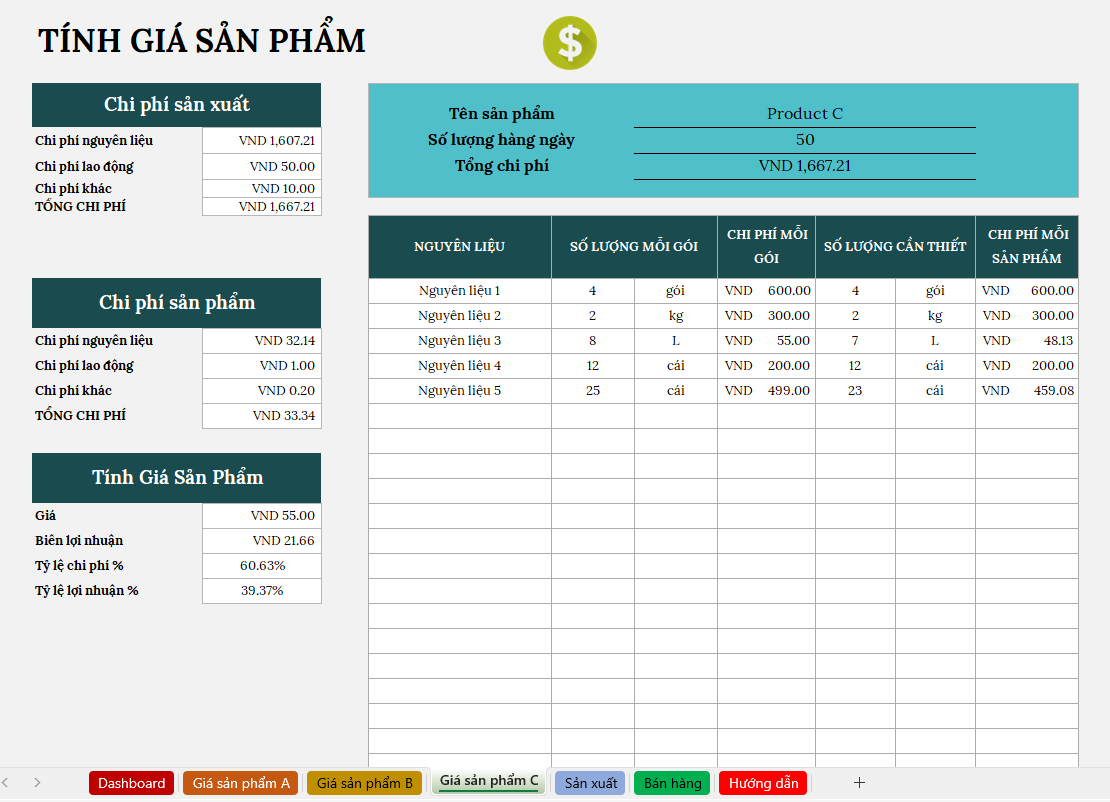Screen dimensions: 1110x802
Task: Select the Giá cell with VND 55.00
Action: [262, 516]
